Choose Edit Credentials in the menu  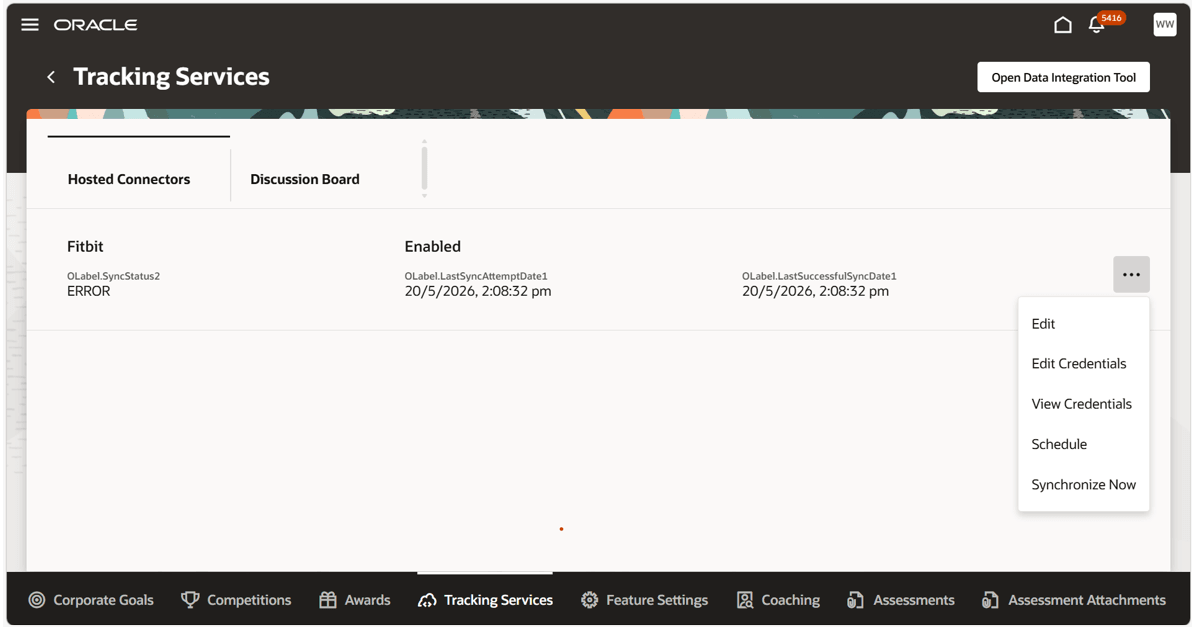point(1083,363)
